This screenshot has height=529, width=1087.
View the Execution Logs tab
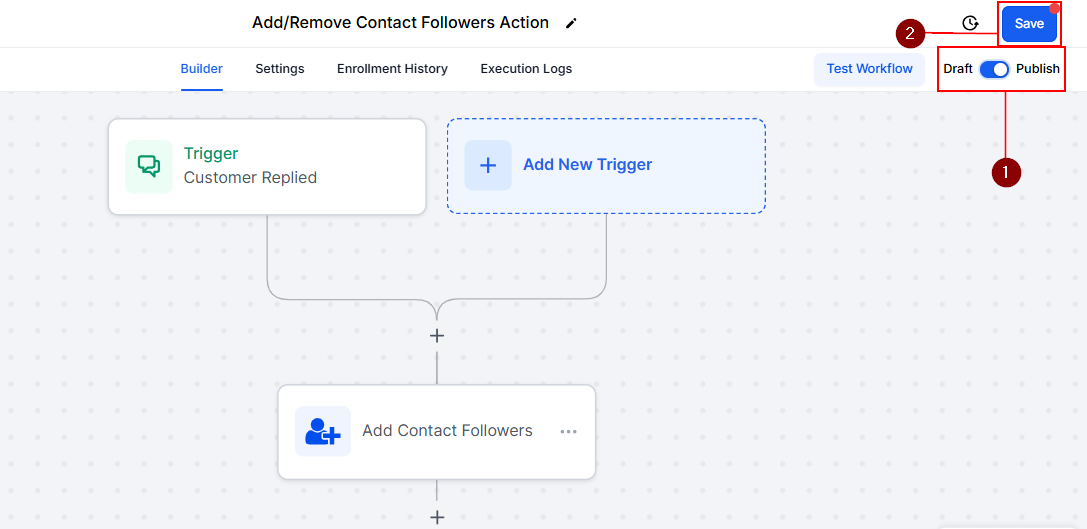pos(526,69)
